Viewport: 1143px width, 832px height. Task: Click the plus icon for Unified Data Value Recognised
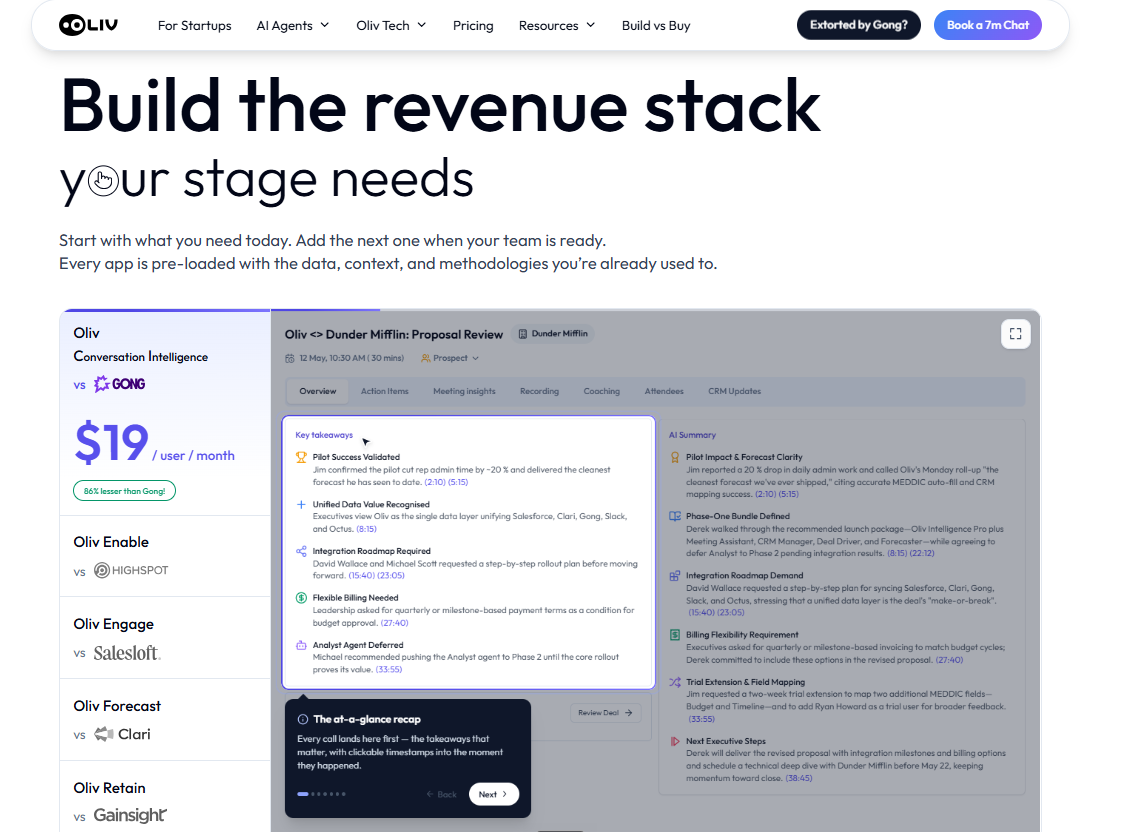click(x=301, y=504)
